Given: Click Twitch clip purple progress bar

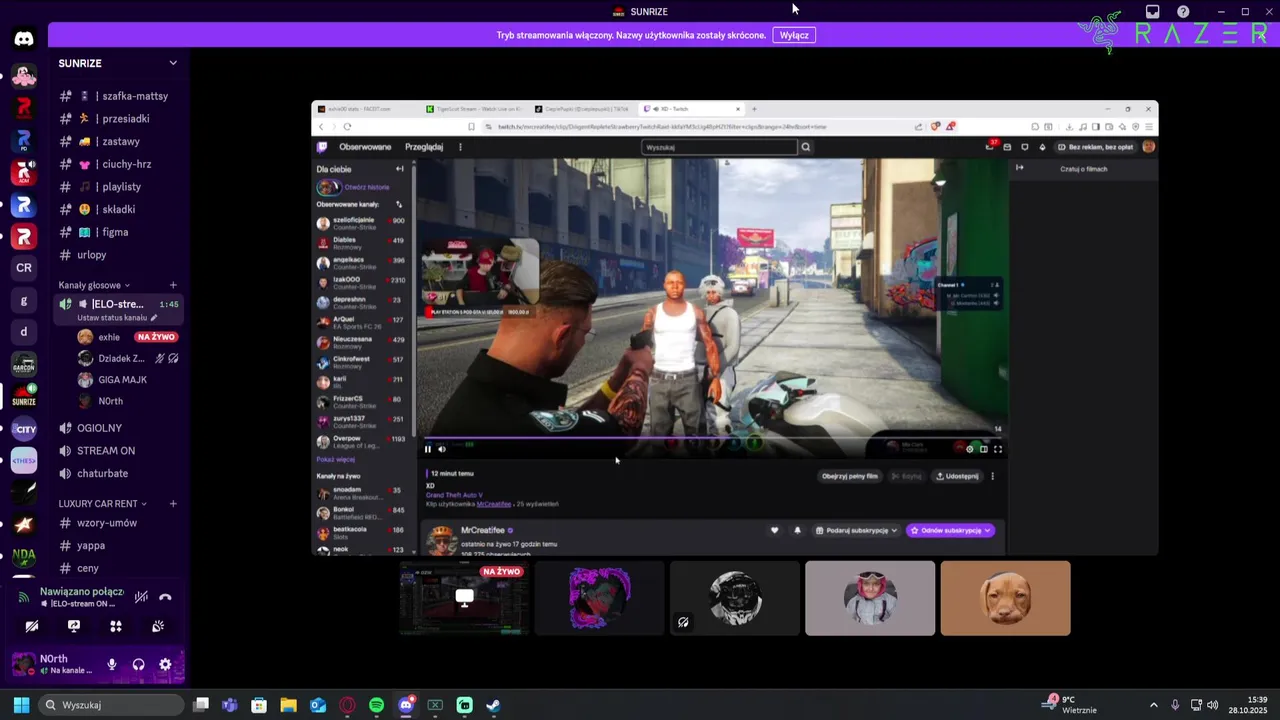Looking at the screenshot, I should (714, 438).
